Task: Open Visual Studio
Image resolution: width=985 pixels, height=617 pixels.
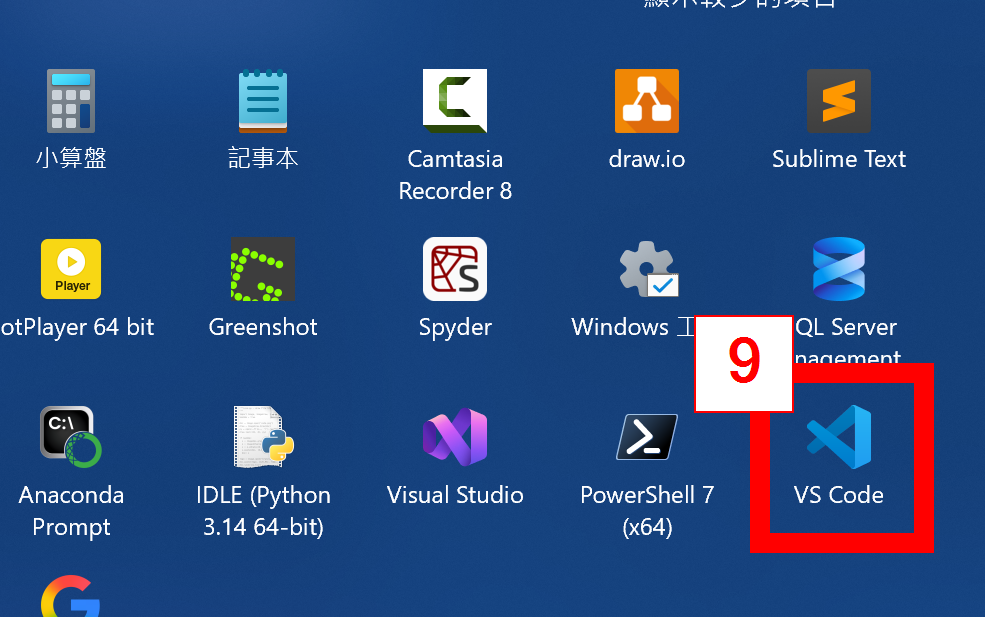Action: point(455,437)
